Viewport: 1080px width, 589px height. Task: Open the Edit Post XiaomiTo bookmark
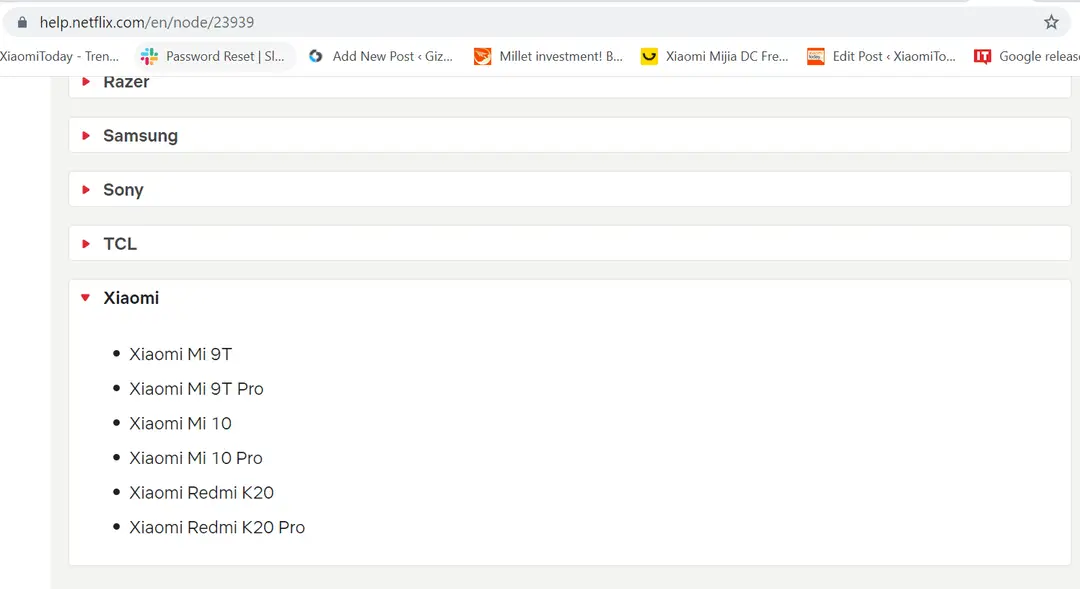point(882,56)
